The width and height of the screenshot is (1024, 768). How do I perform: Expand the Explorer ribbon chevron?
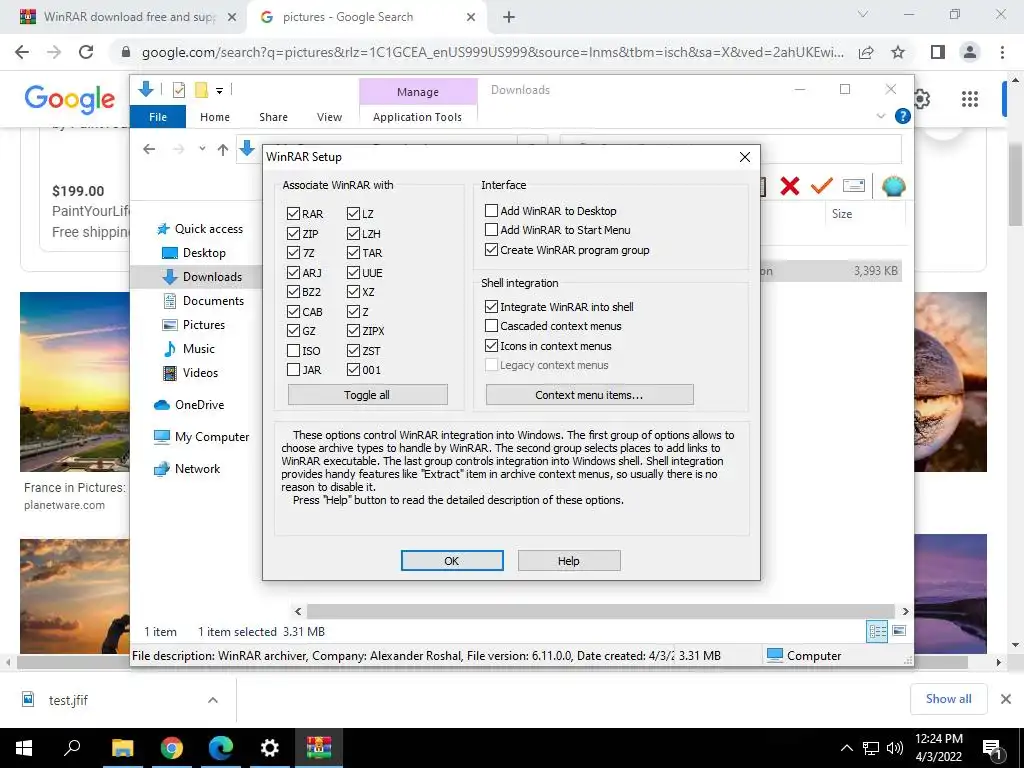881,116
